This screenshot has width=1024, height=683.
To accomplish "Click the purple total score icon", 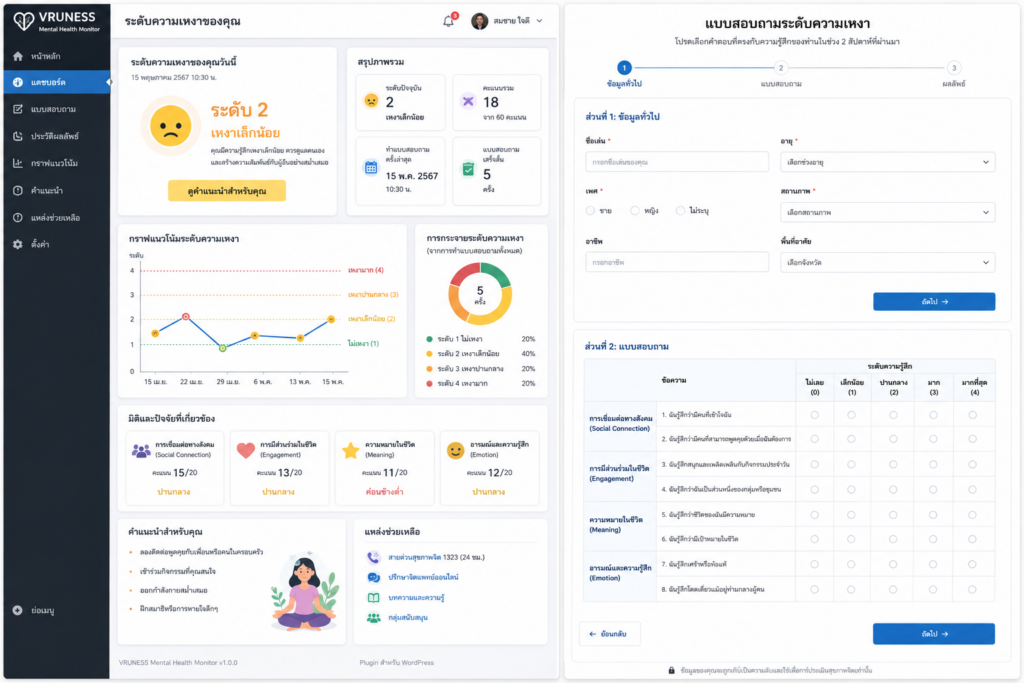I will click(x=468, y=101).
